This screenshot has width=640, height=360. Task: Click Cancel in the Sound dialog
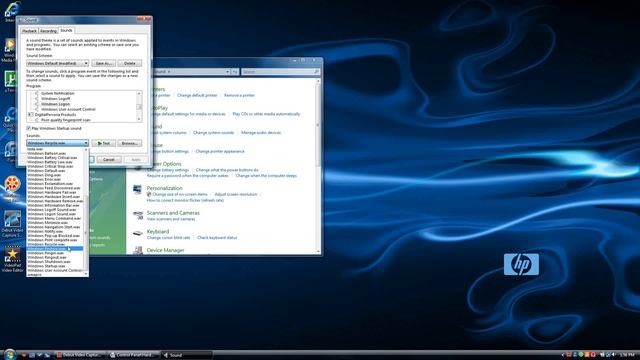[x=109, y=160]
